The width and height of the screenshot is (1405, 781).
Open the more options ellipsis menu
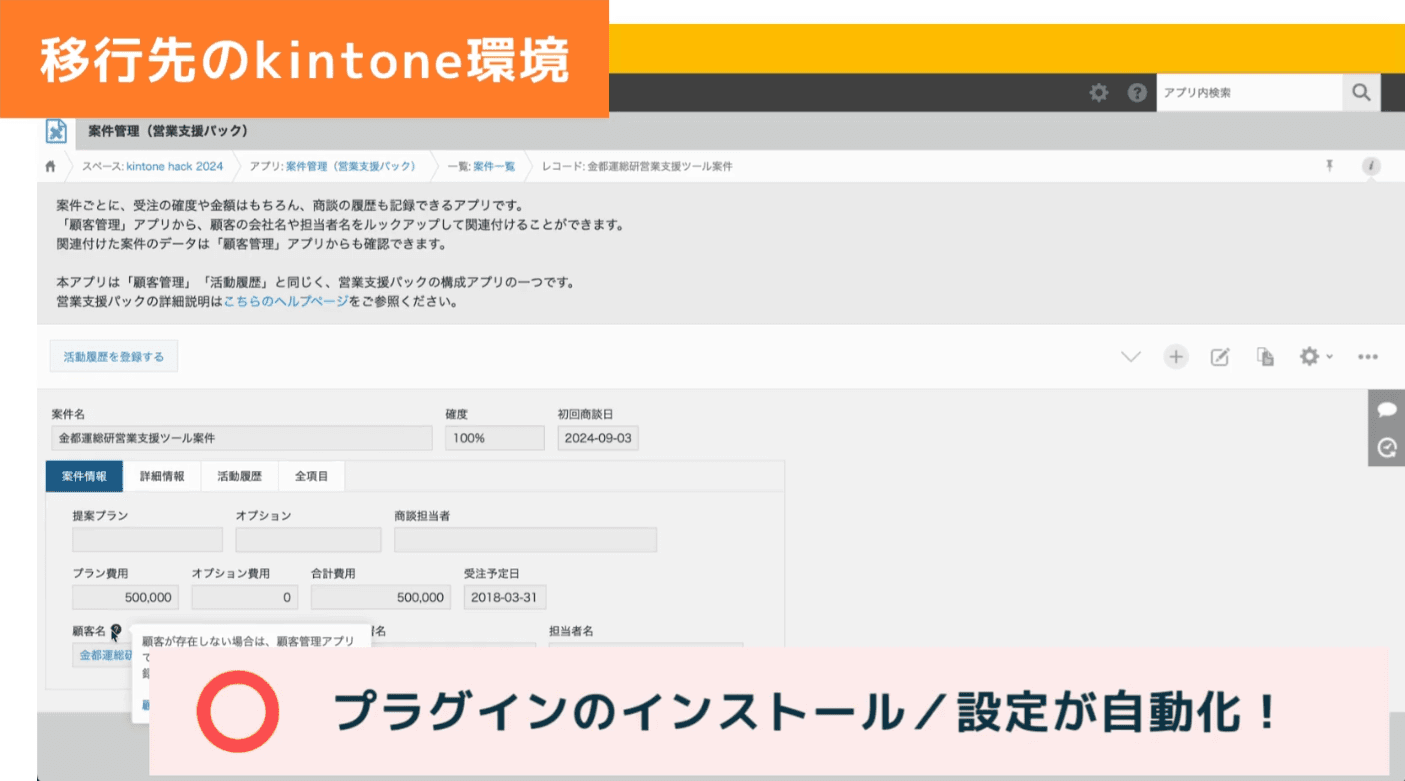(x=1368, y=357)
